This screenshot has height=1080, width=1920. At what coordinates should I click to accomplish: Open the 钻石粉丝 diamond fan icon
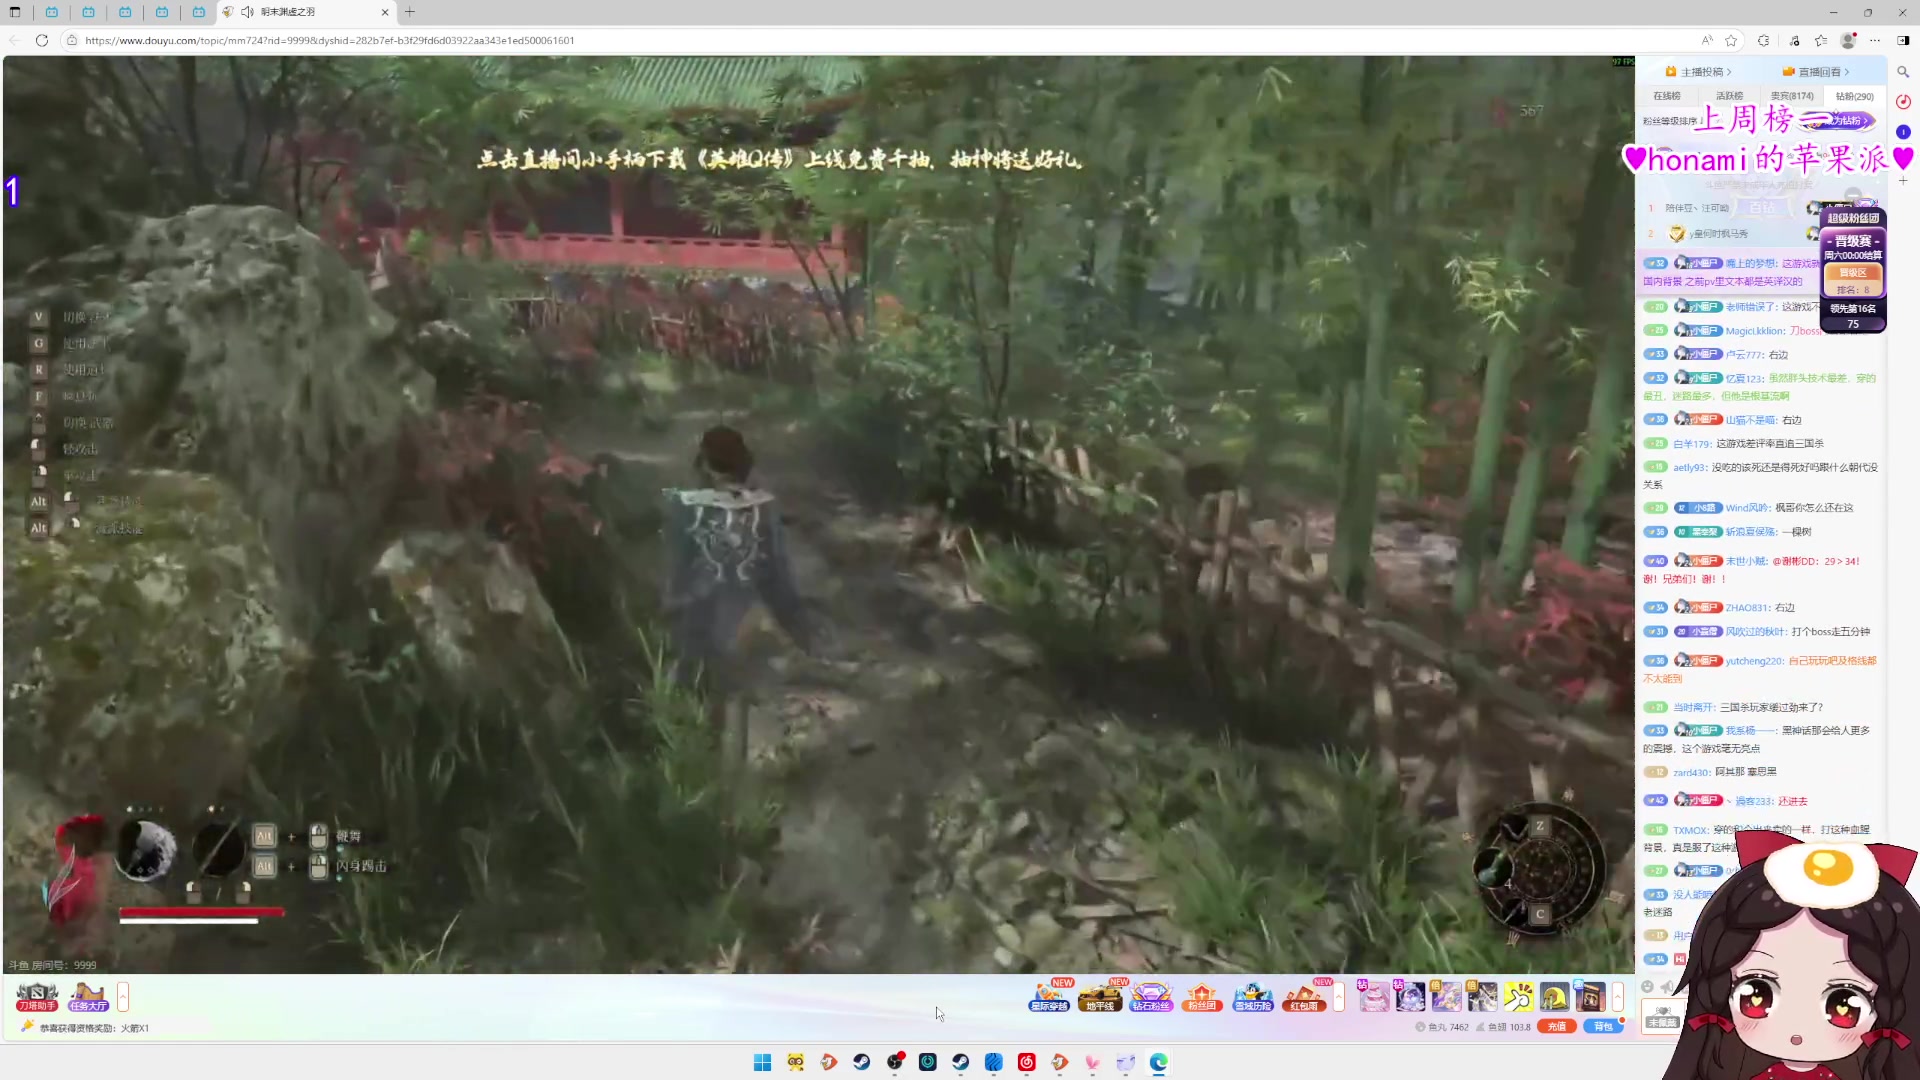(1151, 996)
